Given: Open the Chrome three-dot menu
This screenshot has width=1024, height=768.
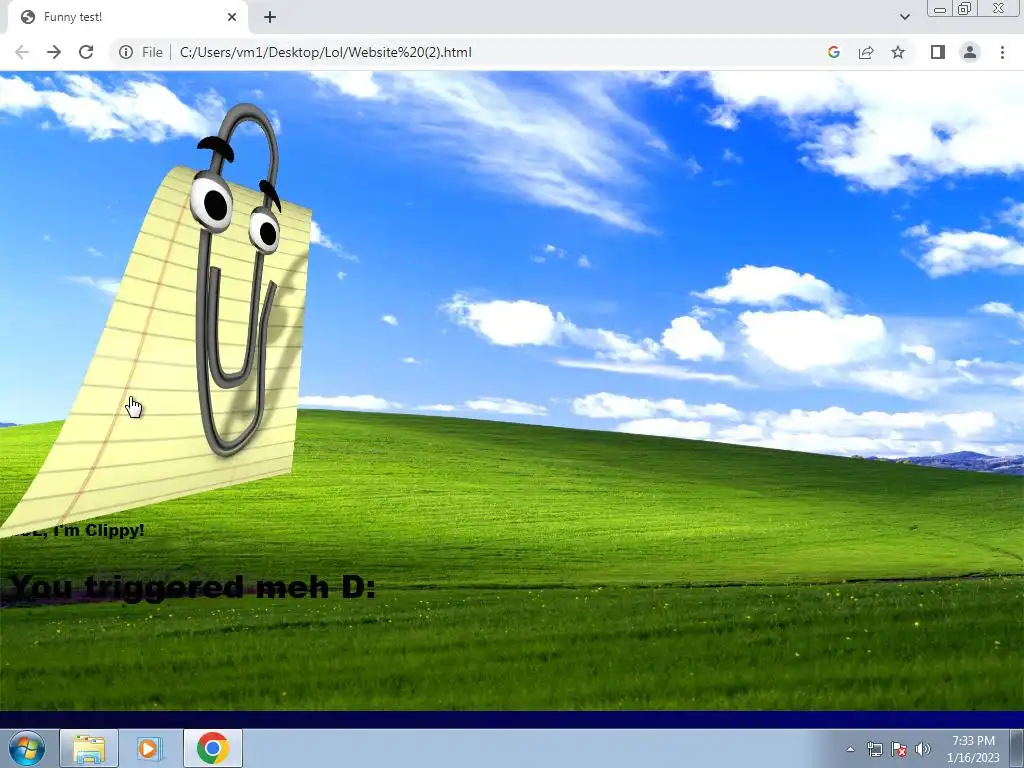Looking at the screenshot, I should coord(1002,52).
